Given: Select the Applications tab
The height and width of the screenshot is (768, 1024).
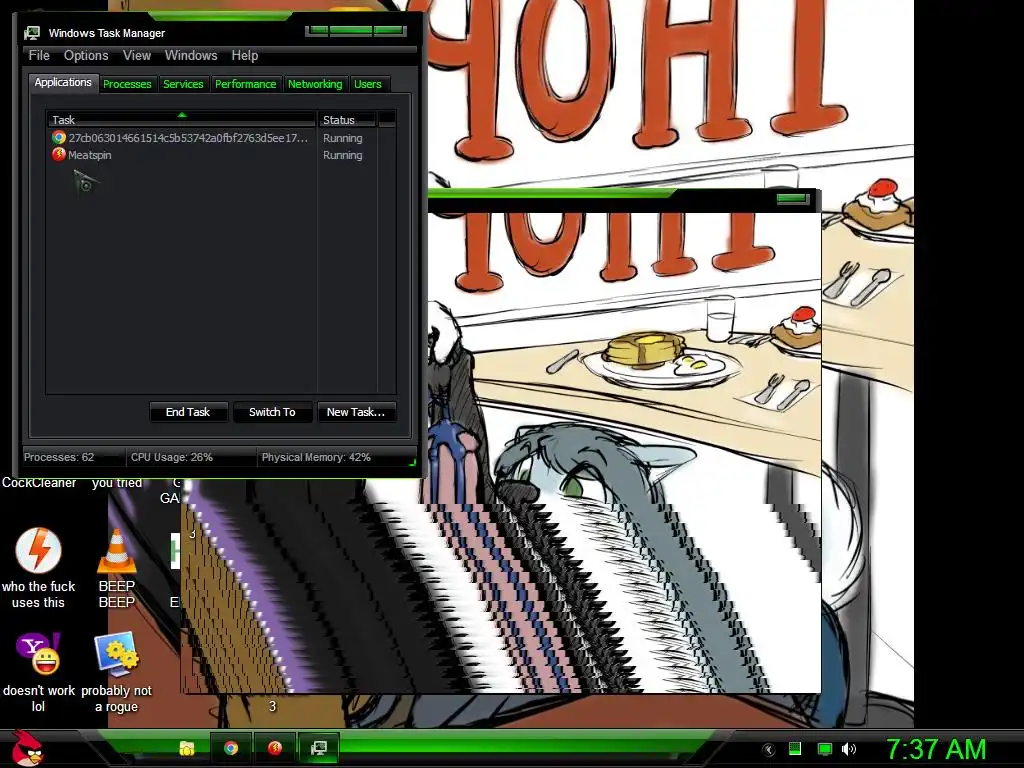Looking at the screenshot, I should pyautogui.click(x=63, y=82).
